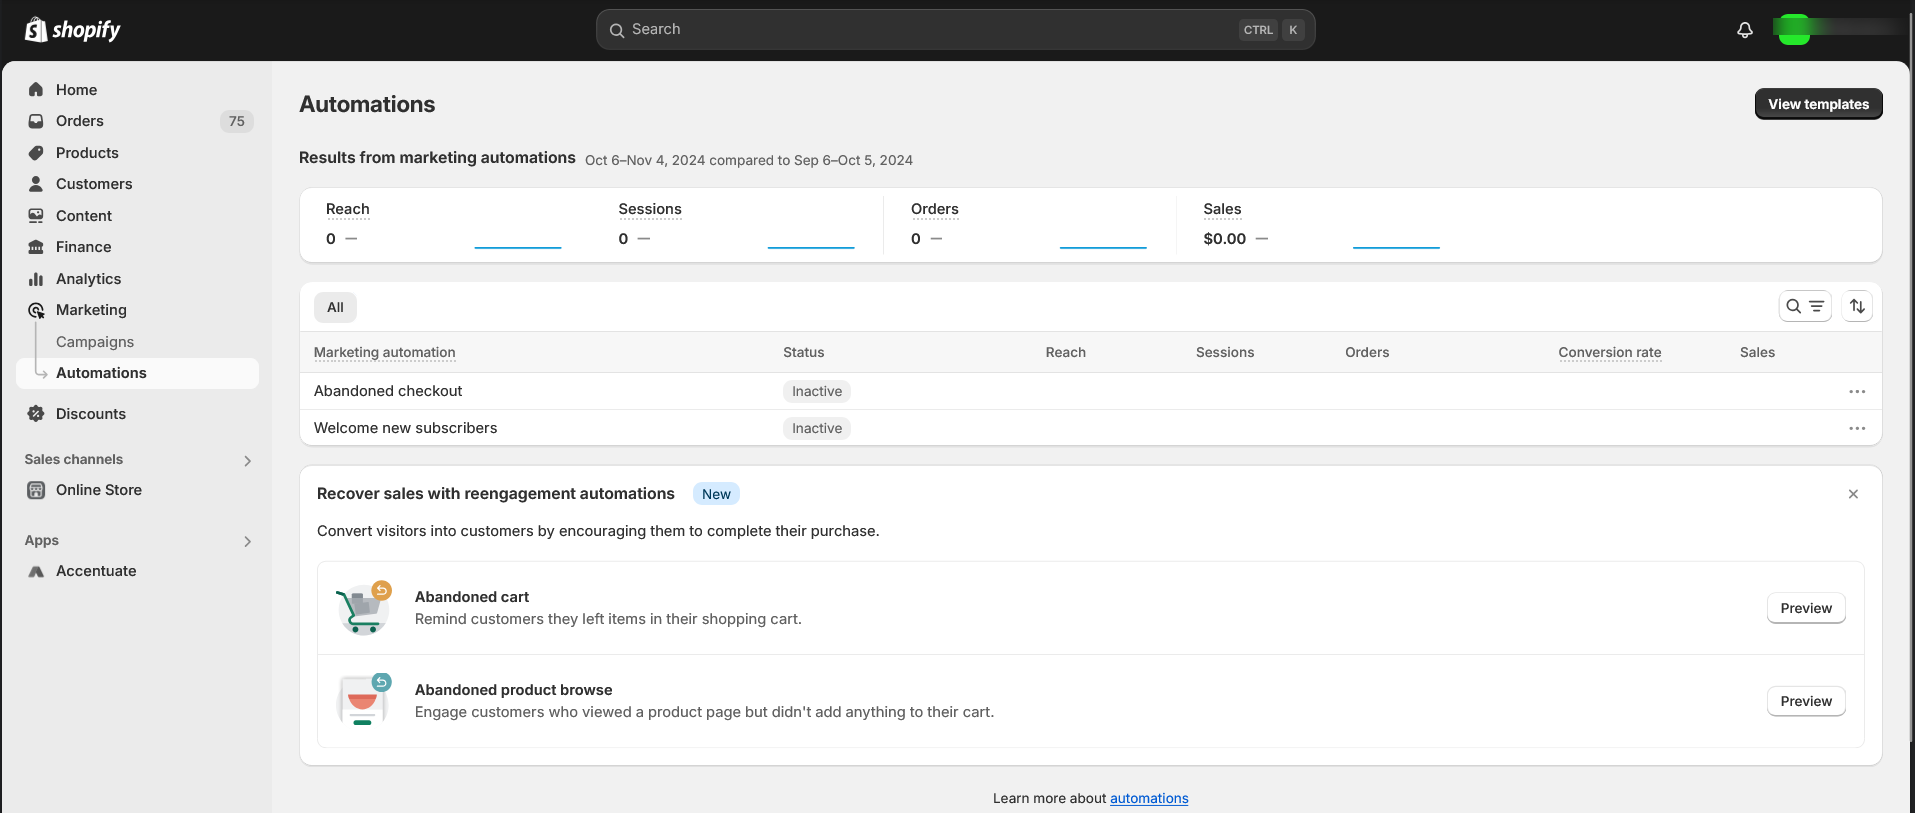
Task: Select the All filter tab
Action: click(x=335, y=307)
